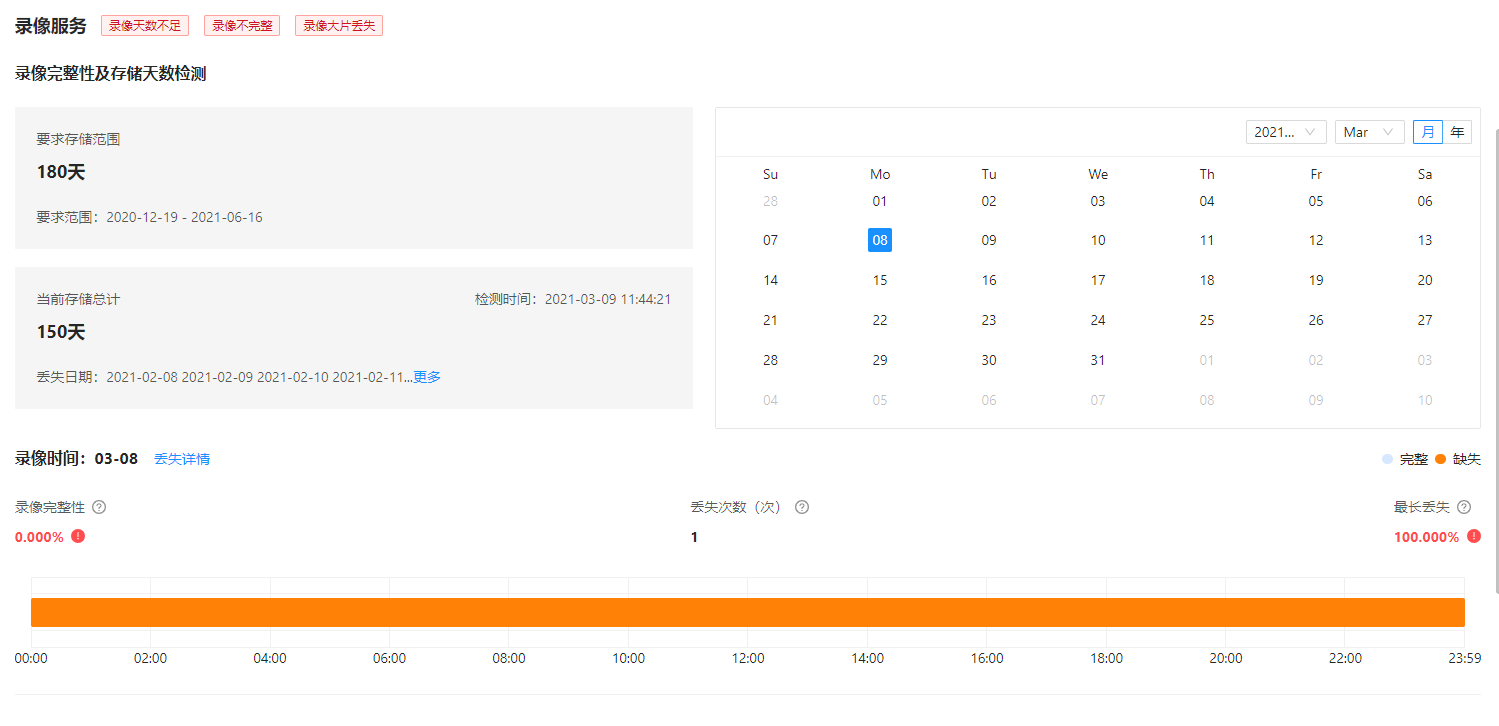Click red warning icon beside 100.000%
The width and height of the screenshot is (1499, 726).
(1474, 536)
